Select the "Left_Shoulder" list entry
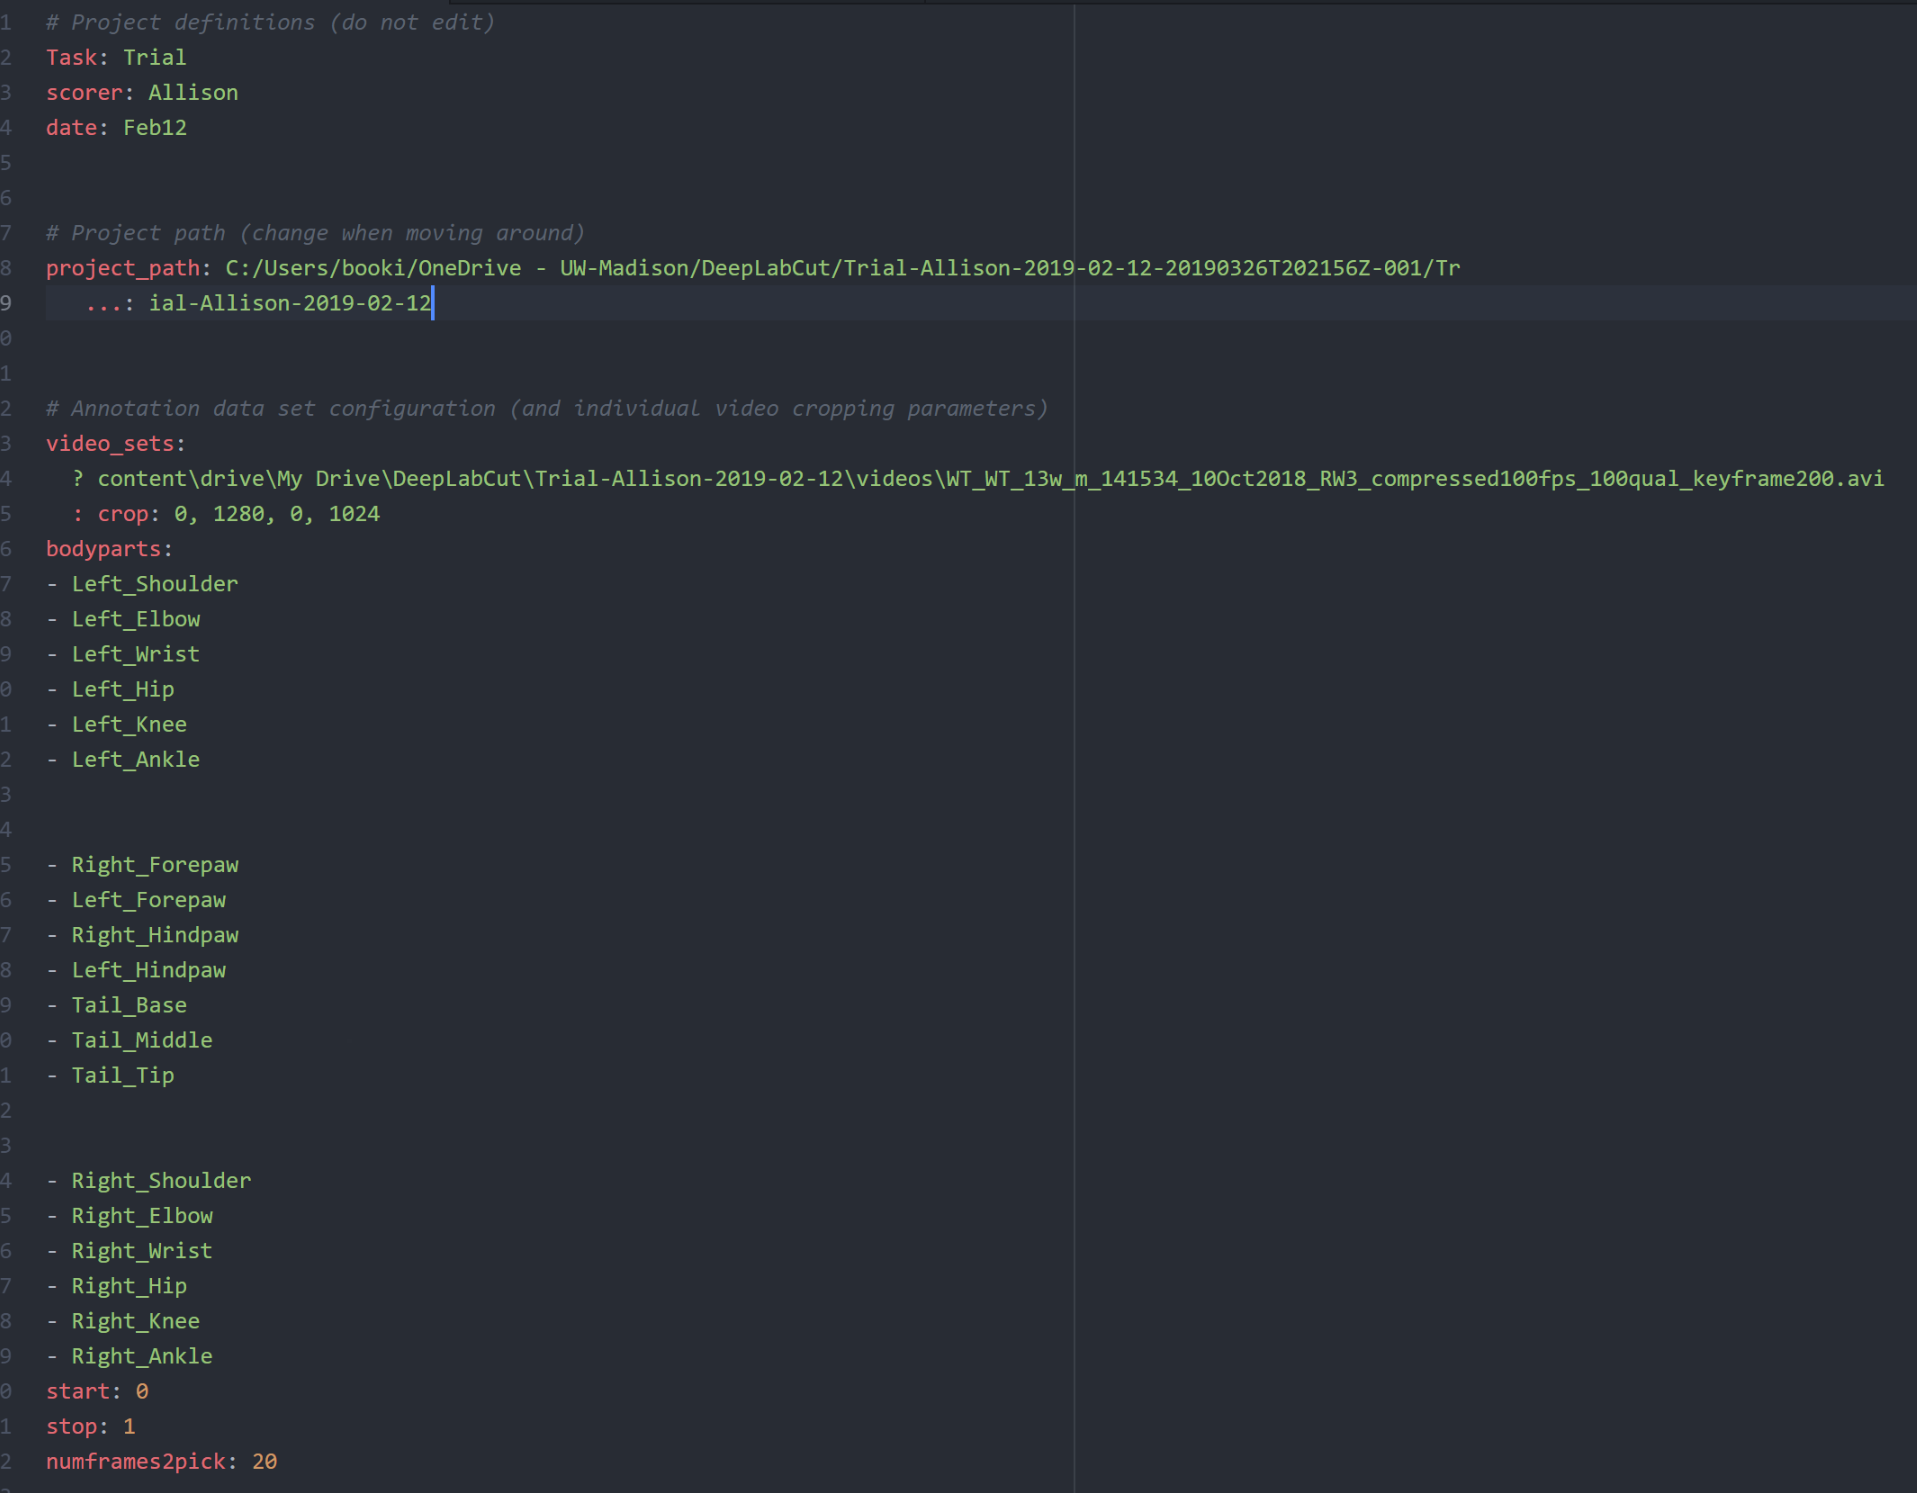 click(154, 583)
